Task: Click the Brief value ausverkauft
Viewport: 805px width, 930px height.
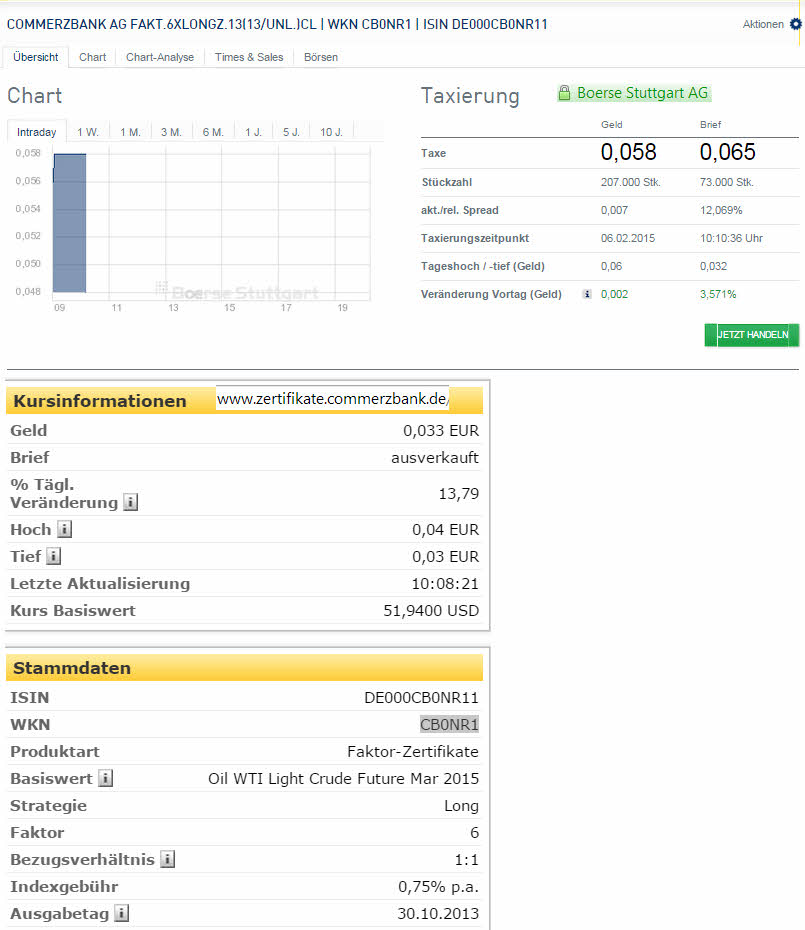Action: click(435, 457)
